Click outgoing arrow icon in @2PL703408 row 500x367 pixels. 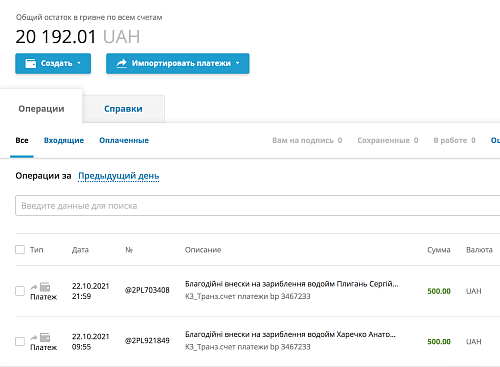pyautogui.click(x=34, y=287)
